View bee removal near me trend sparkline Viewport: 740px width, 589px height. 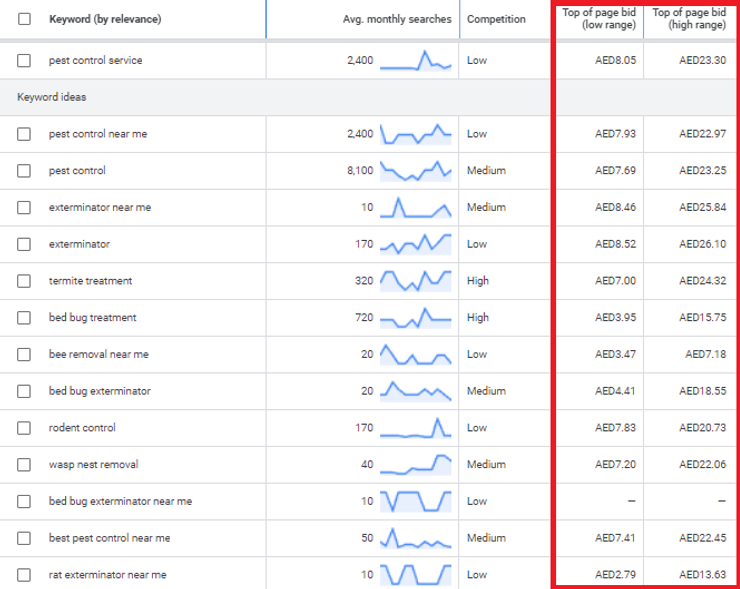[416, 354]
